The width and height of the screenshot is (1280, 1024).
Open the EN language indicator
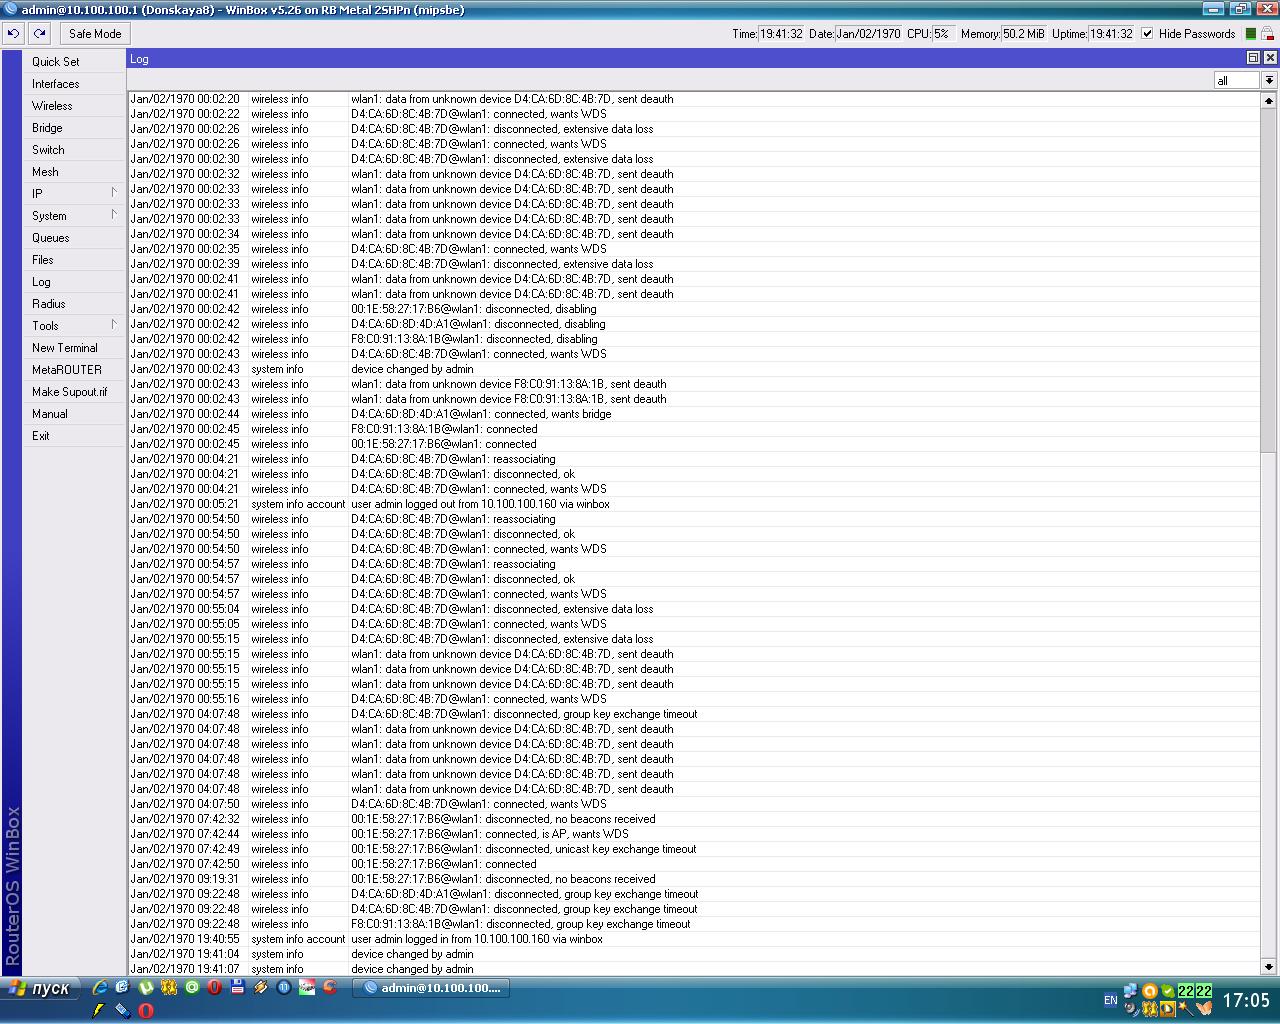(x=1111, y=1000)
